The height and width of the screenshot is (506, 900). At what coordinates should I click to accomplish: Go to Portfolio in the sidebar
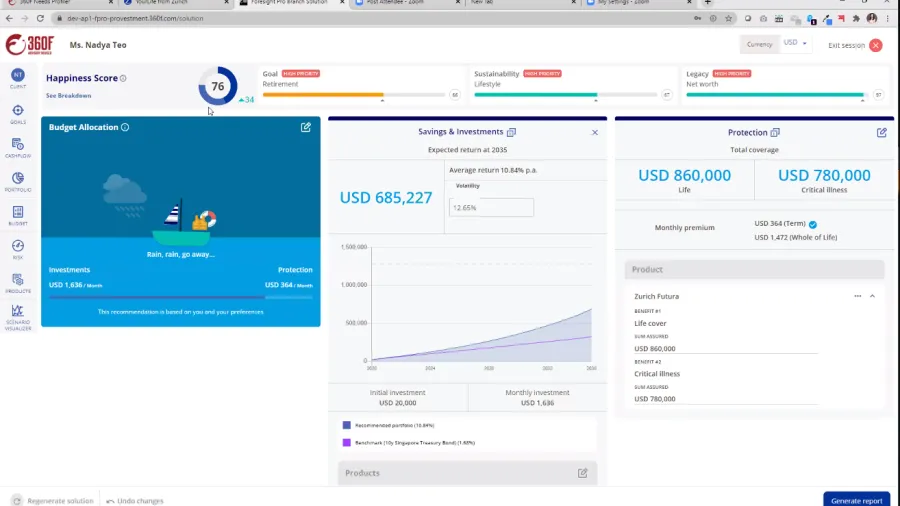point(18,180)
